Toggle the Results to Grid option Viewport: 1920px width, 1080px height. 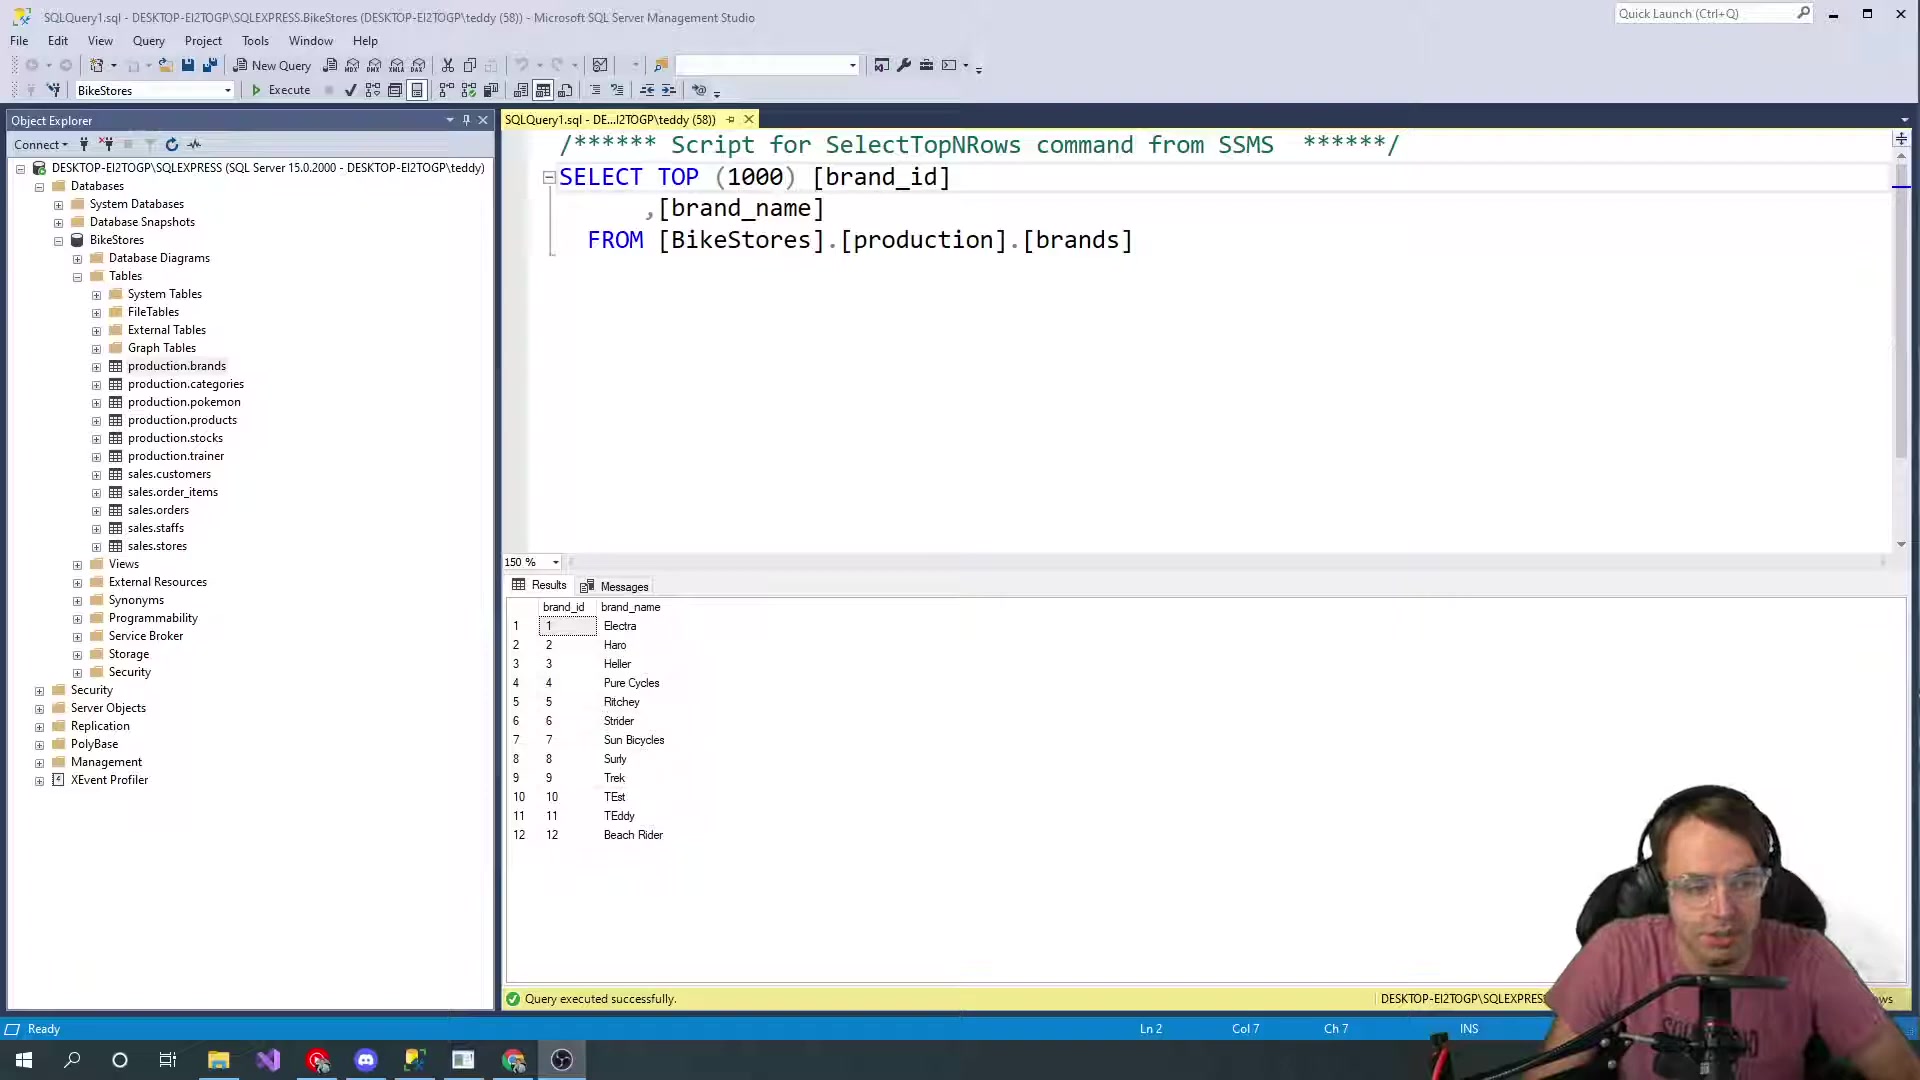(543, 90)
